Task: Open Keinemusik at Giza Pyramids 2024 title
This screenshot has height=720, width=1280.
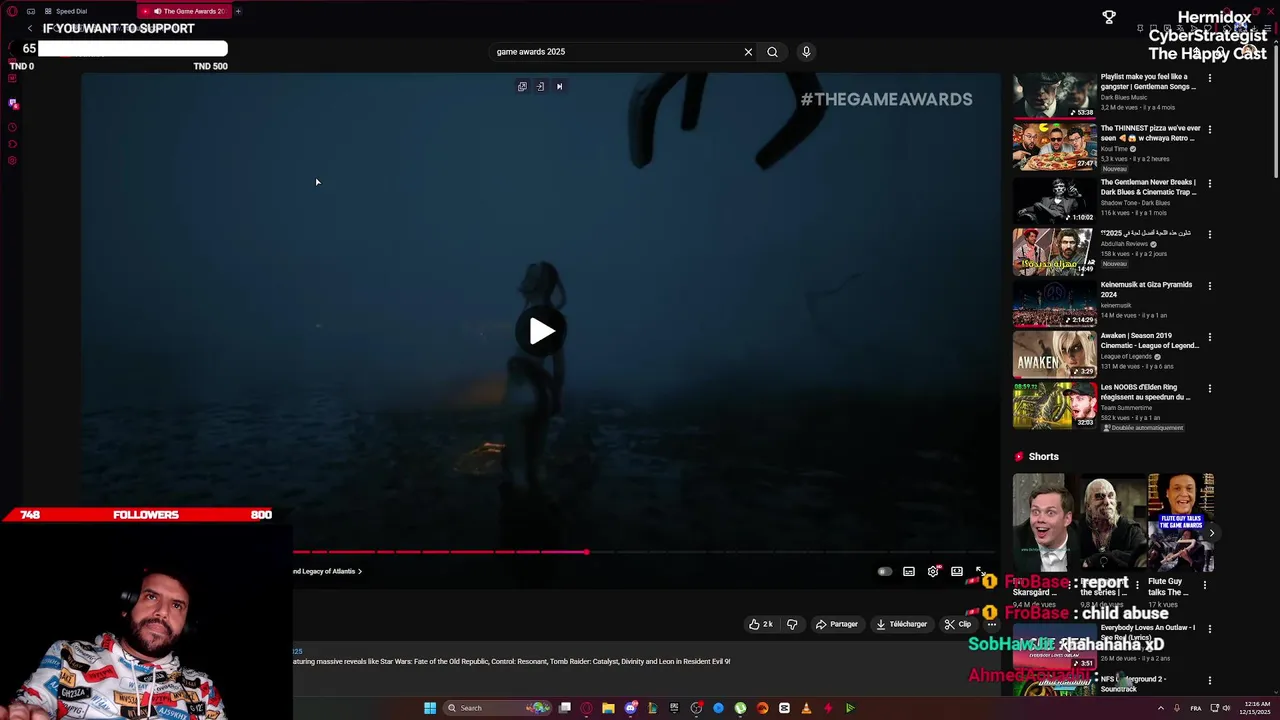Action: point(1146,289)
